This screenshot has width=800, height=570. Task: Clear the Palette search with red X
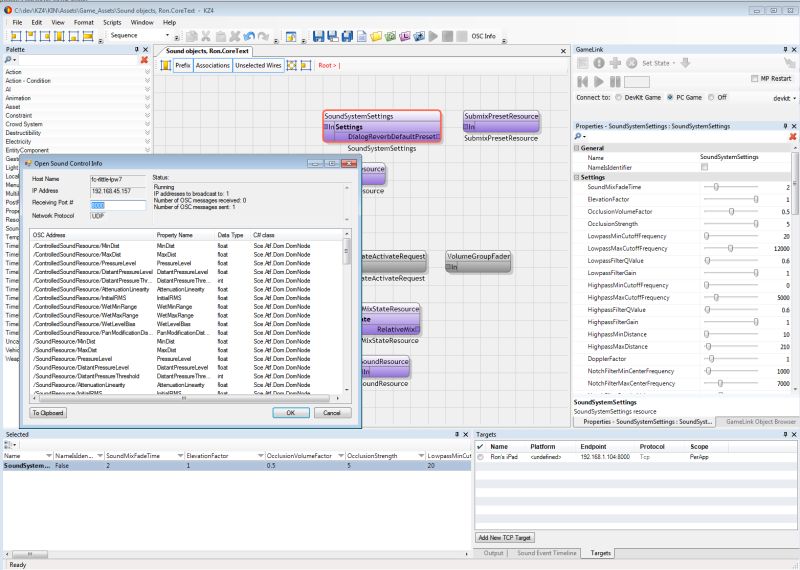pos(144,60)
